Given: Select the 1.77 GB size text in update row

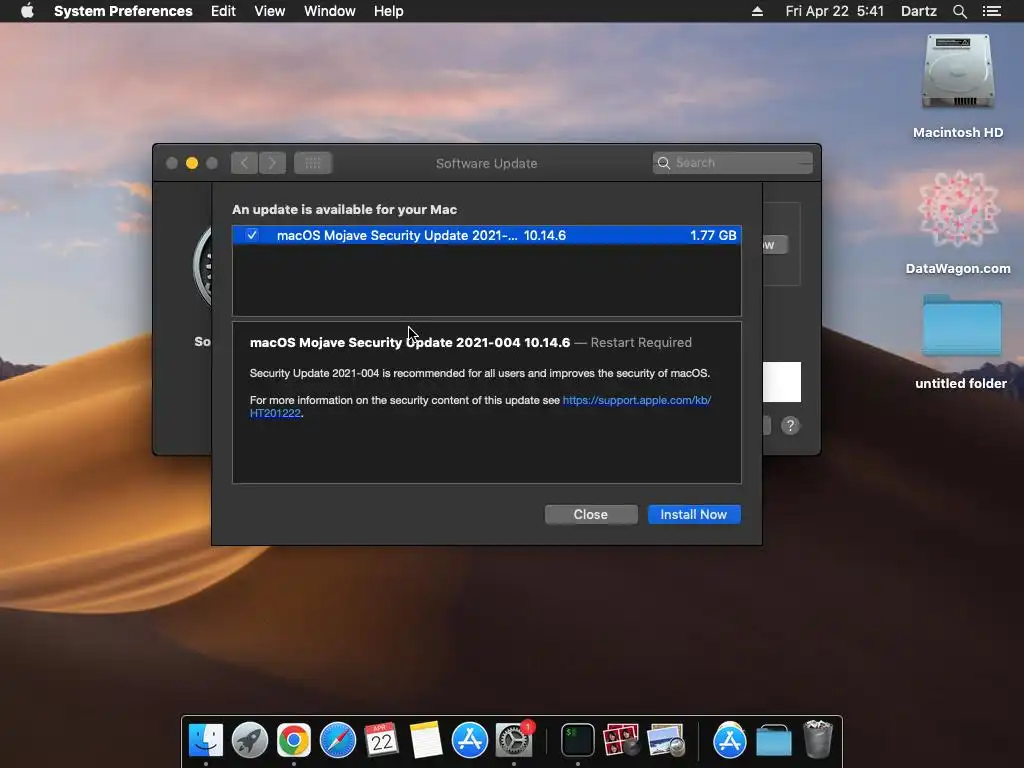Looking at the screenshot, I should click(713, 235).
